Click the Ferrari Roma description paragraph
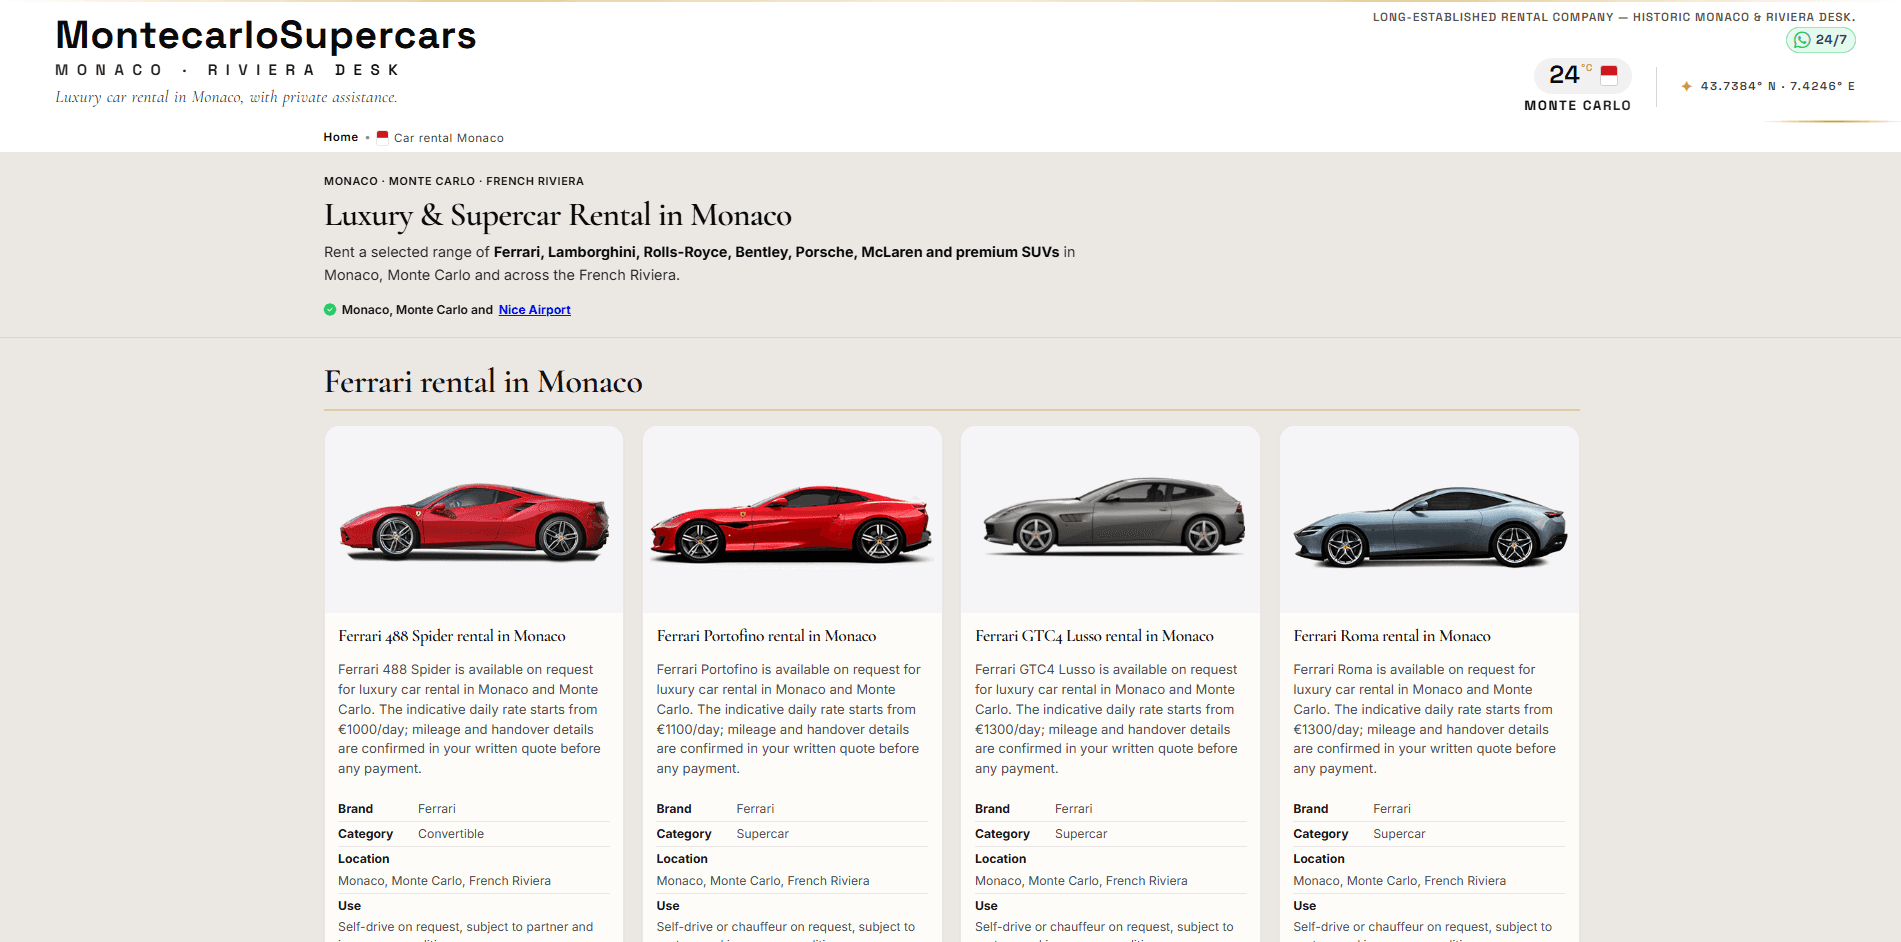 click(x=1425, y=719)
